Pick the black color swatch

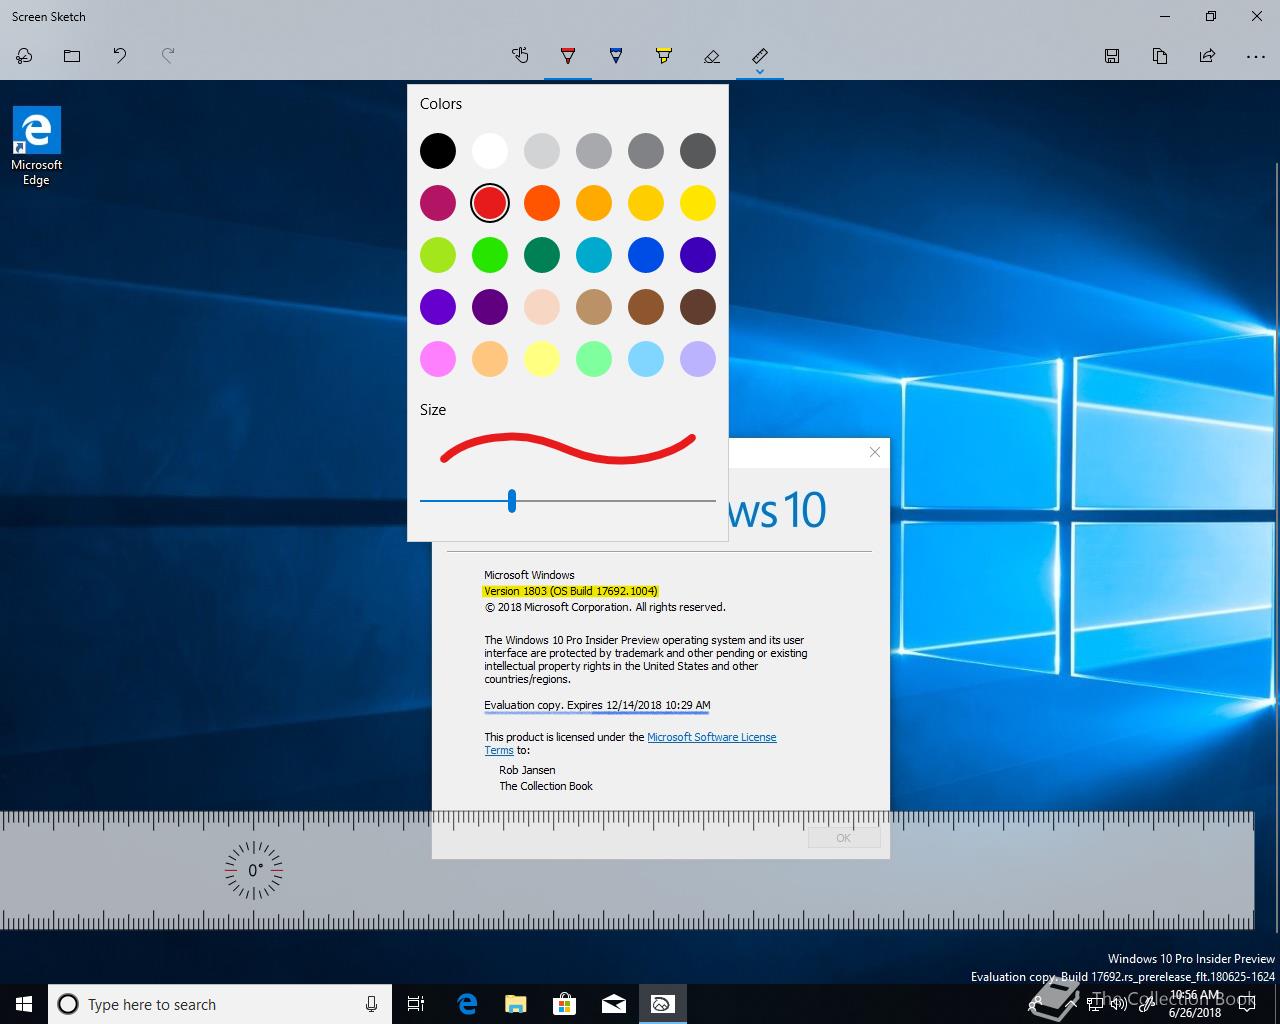438,151
